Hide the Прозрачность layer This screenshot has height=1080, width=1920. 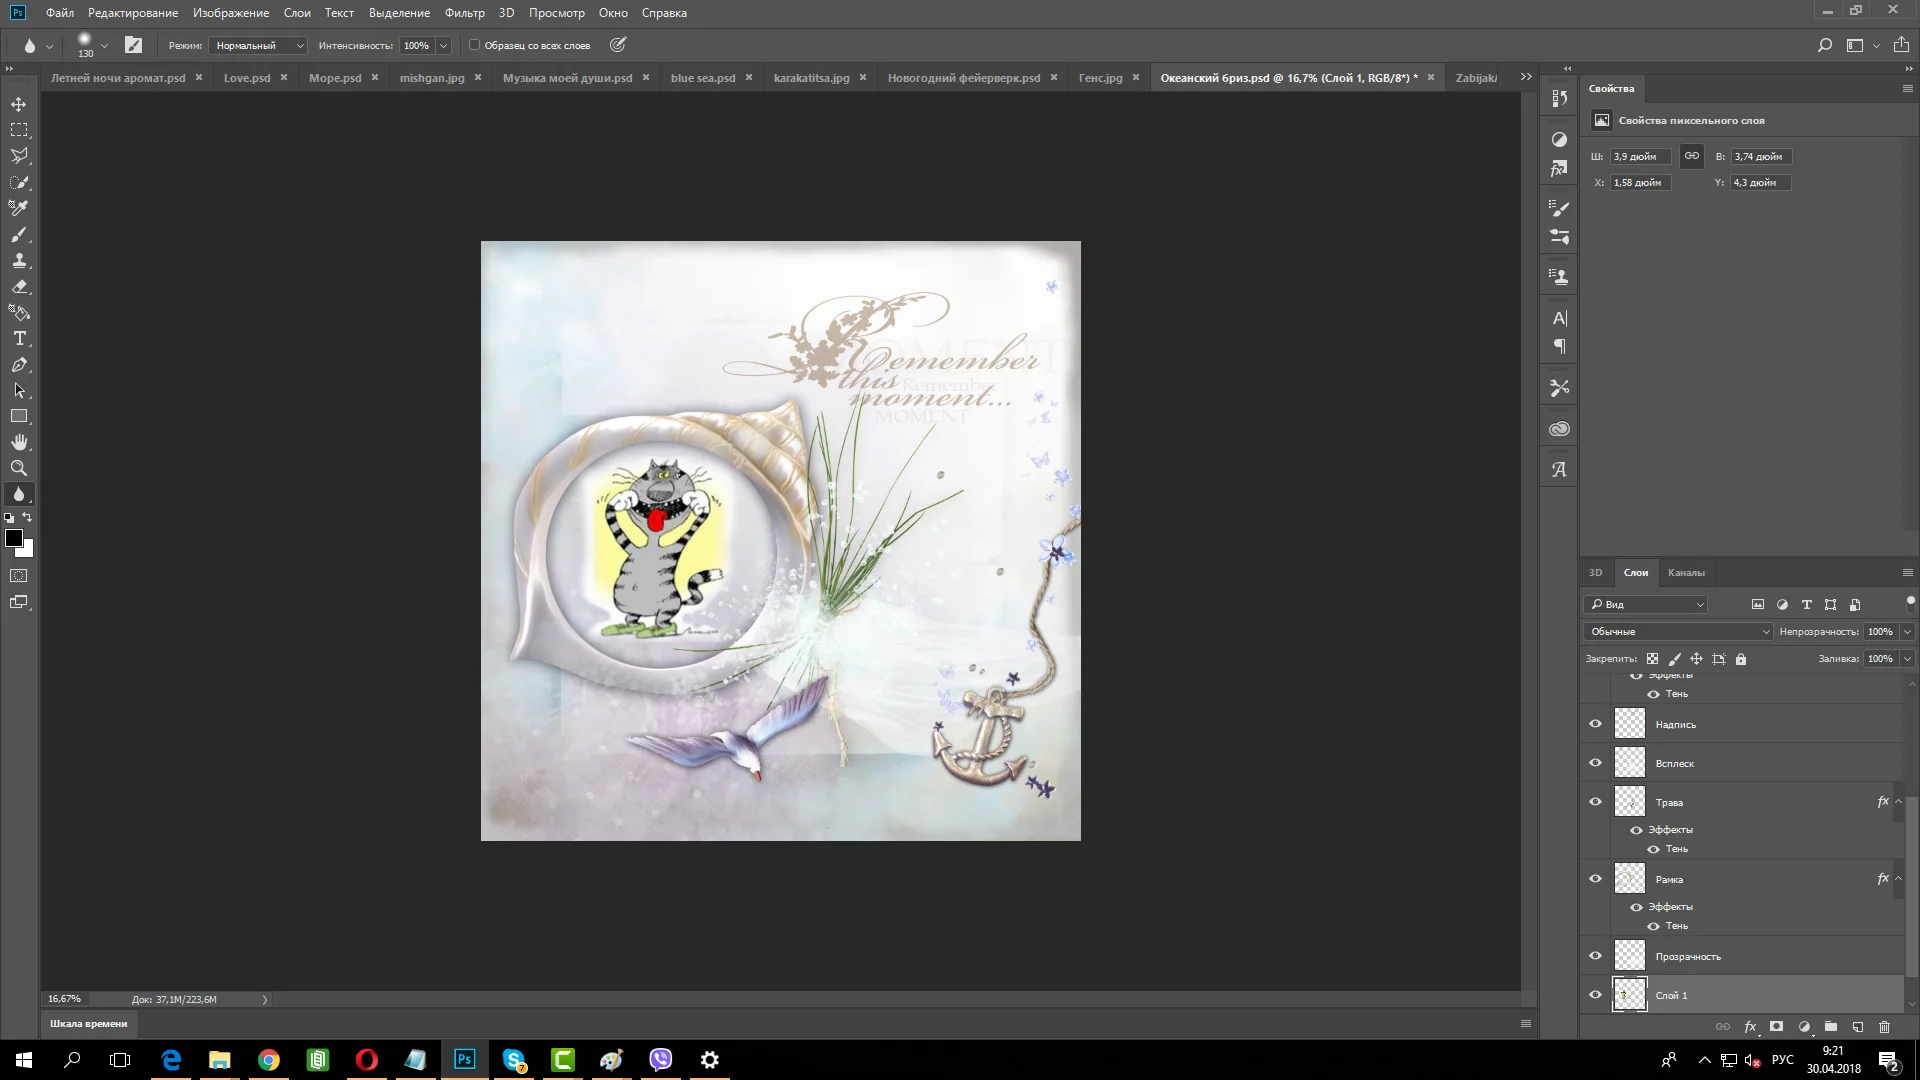tap(1595, 956)
